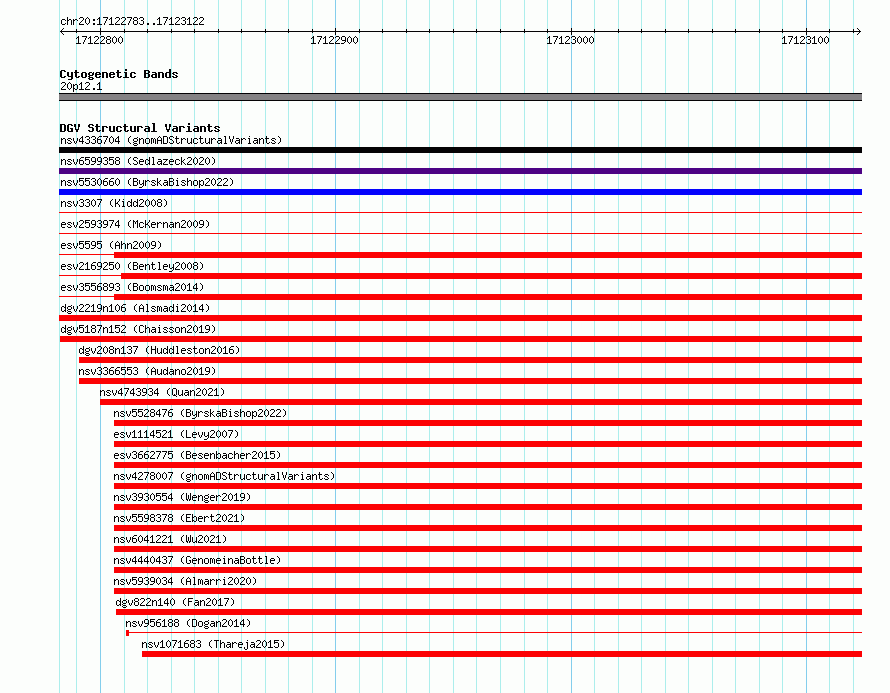The height and width of the screenshot is (693, 890).
Task: Click the thin red line under nsv956188
Action: (494, 632)
